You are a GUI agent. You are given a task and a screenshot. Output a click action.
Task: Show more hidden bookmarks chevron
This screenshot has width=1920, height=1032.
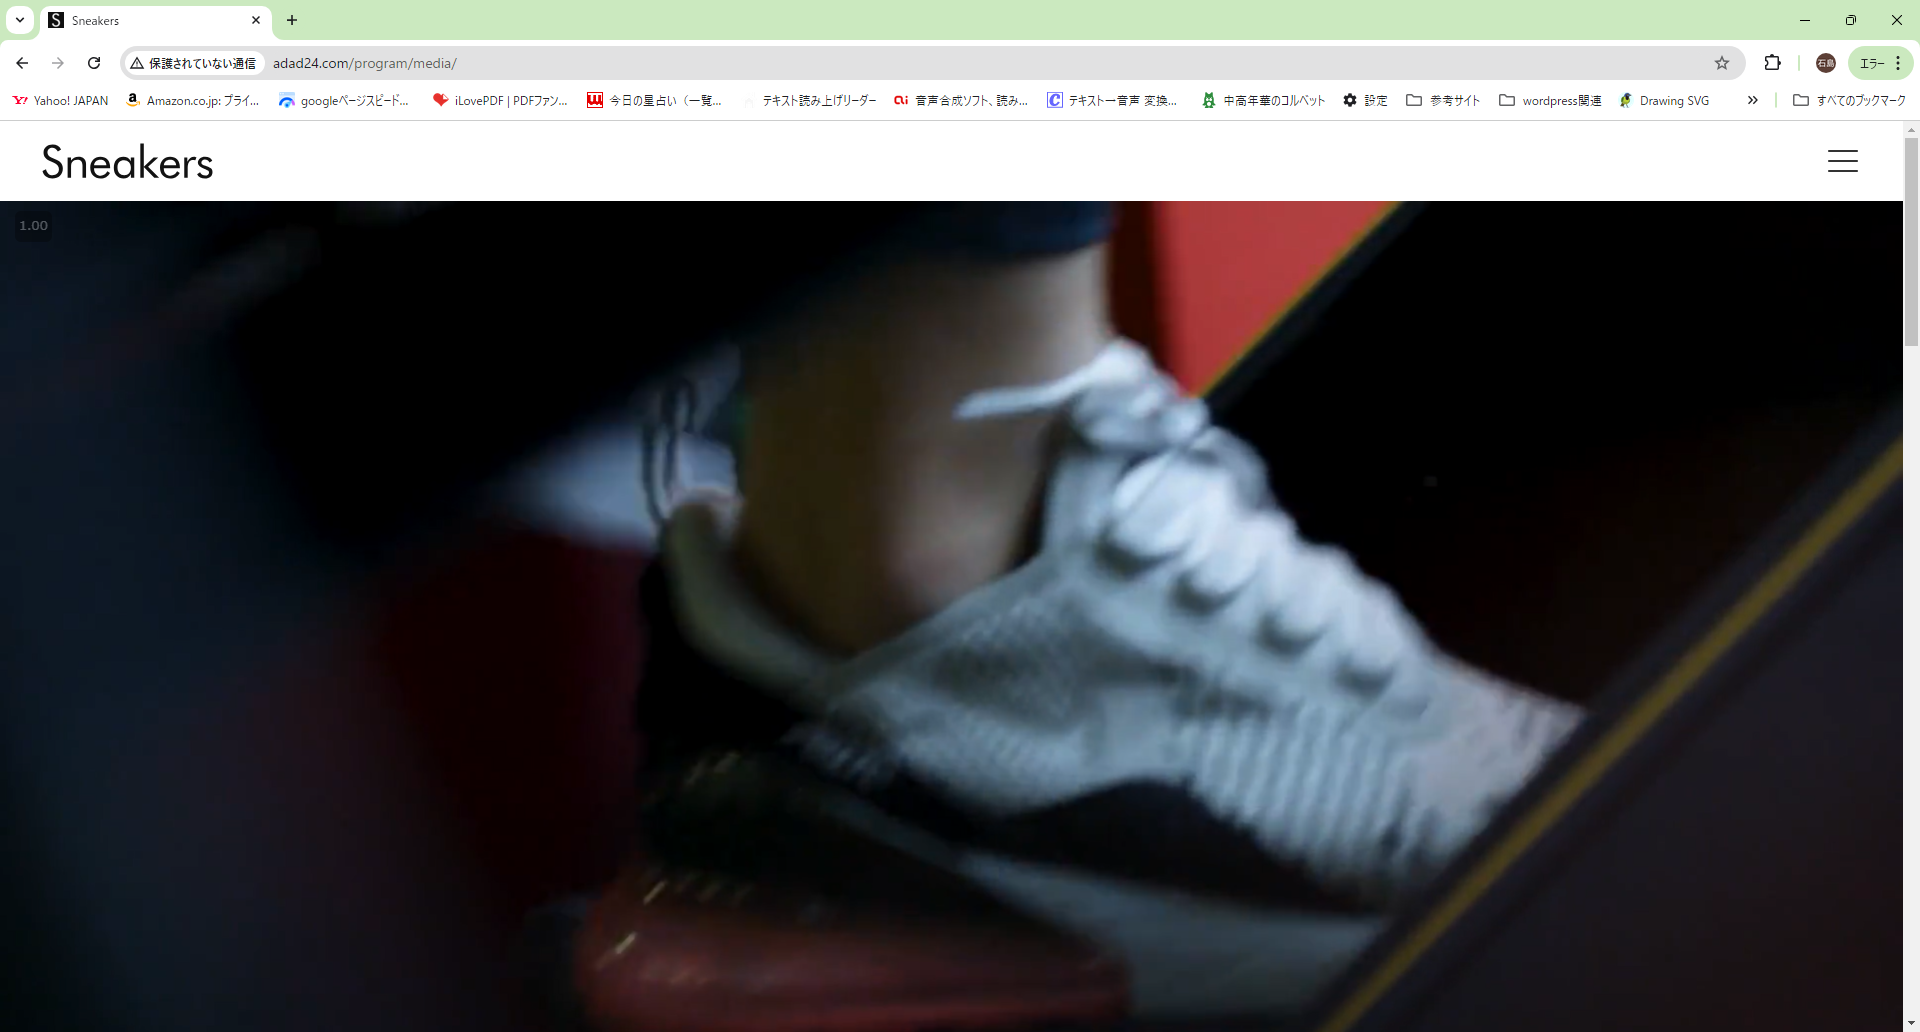(x=1752, y=100)
